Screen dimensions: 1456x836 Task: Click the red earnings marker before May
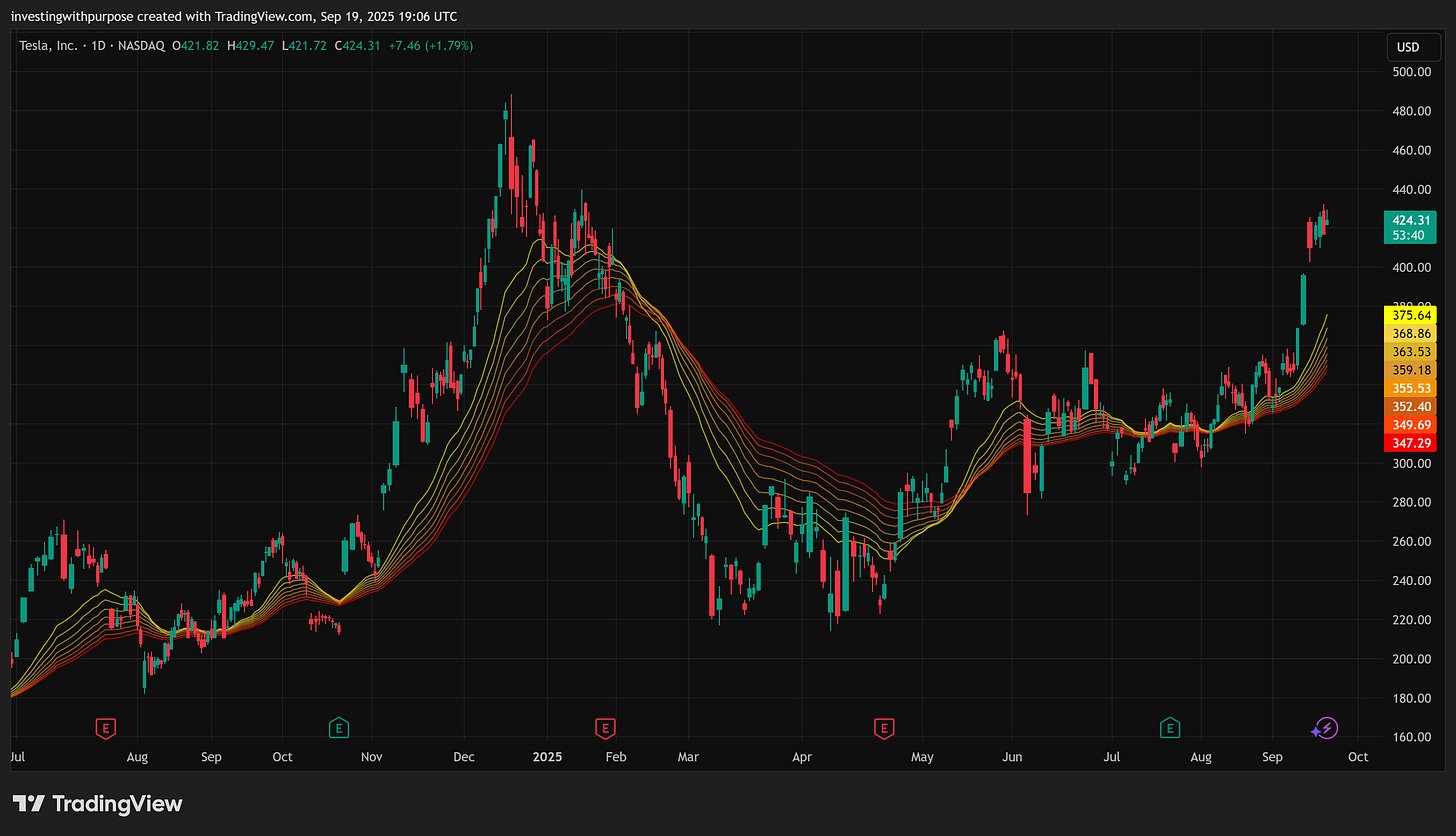coord(883,728)
